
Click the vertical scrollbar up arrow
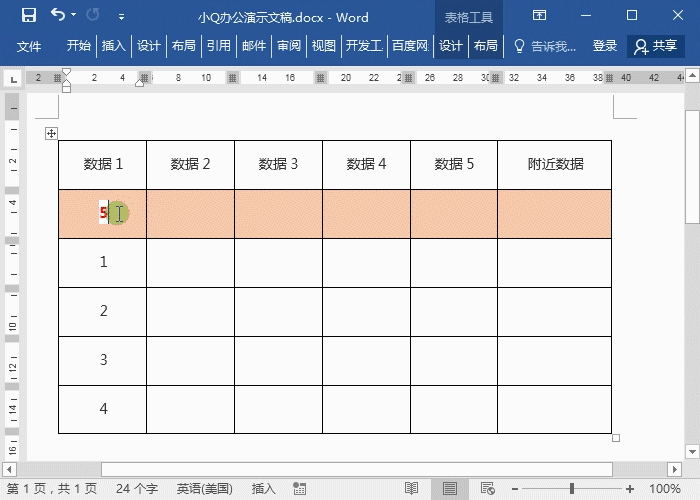[x=692, y=76]
